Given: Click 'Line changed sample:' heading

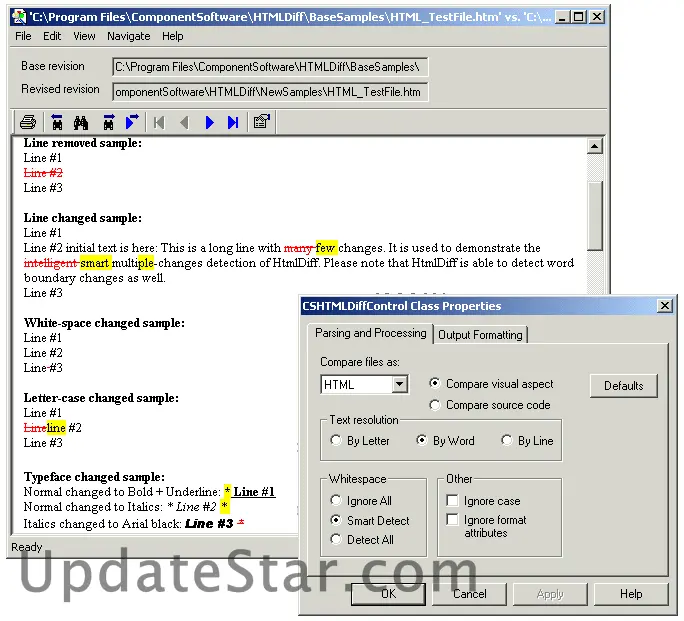Looking at the screenshot, I should (83, 218).
